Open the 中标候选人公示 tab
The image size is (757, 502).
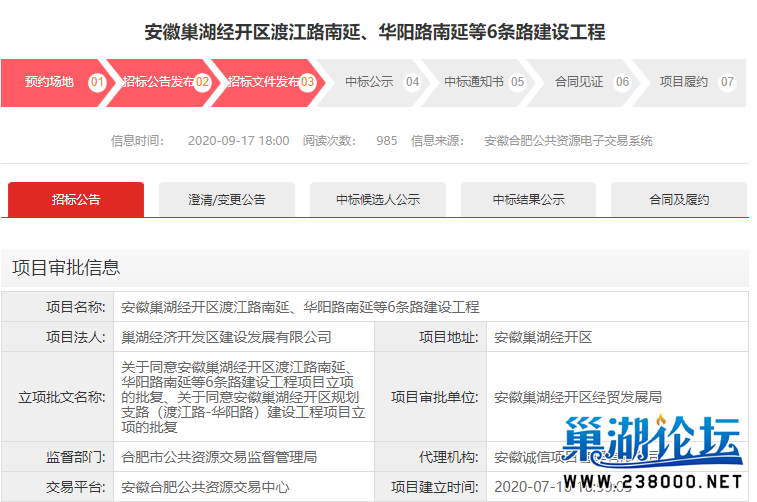pos(378,199)
